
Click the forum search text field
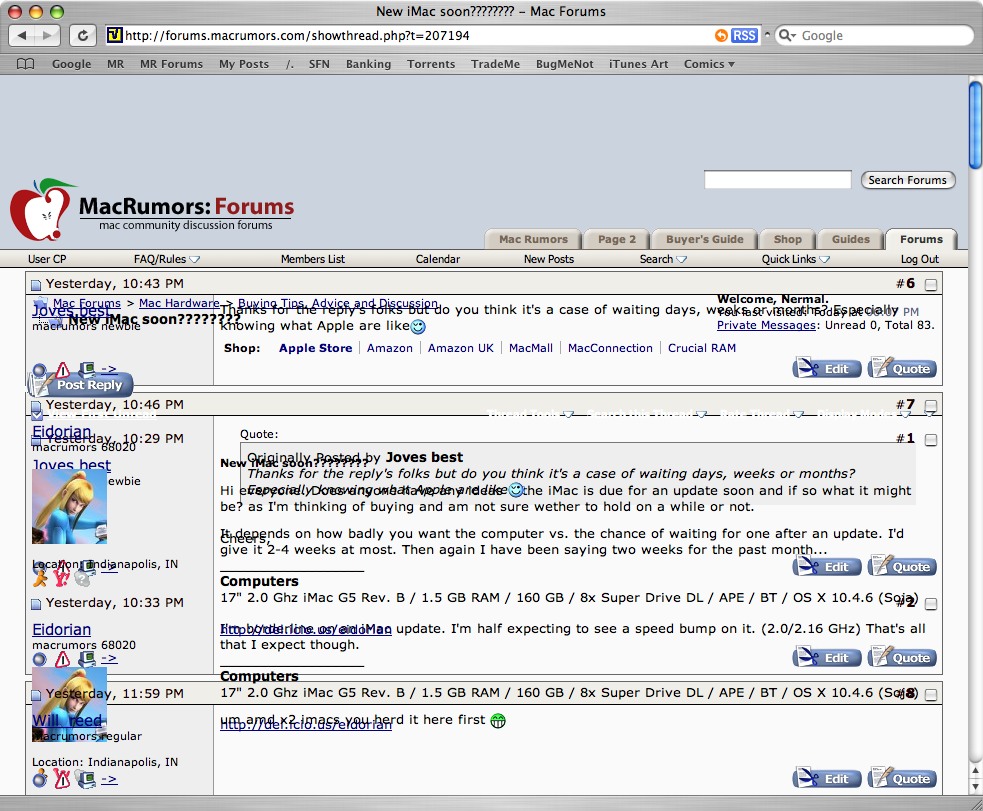(x=777, y=180)
